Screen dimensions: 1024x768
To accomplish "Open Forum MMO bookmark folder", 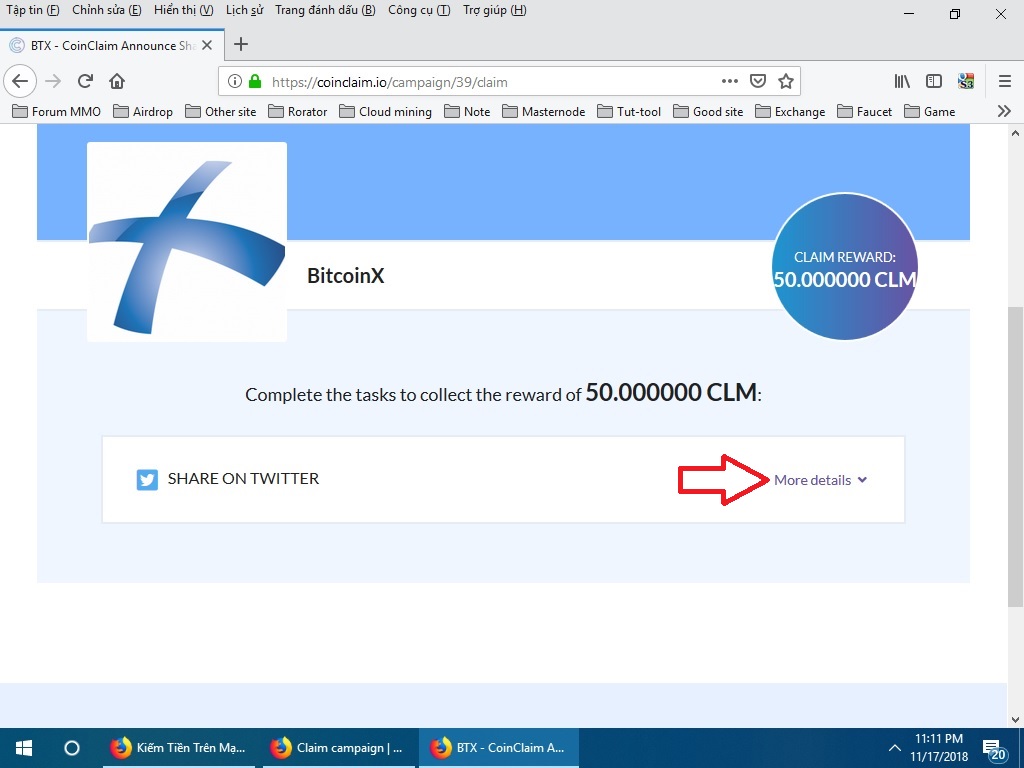I will (x=57, y=112).
